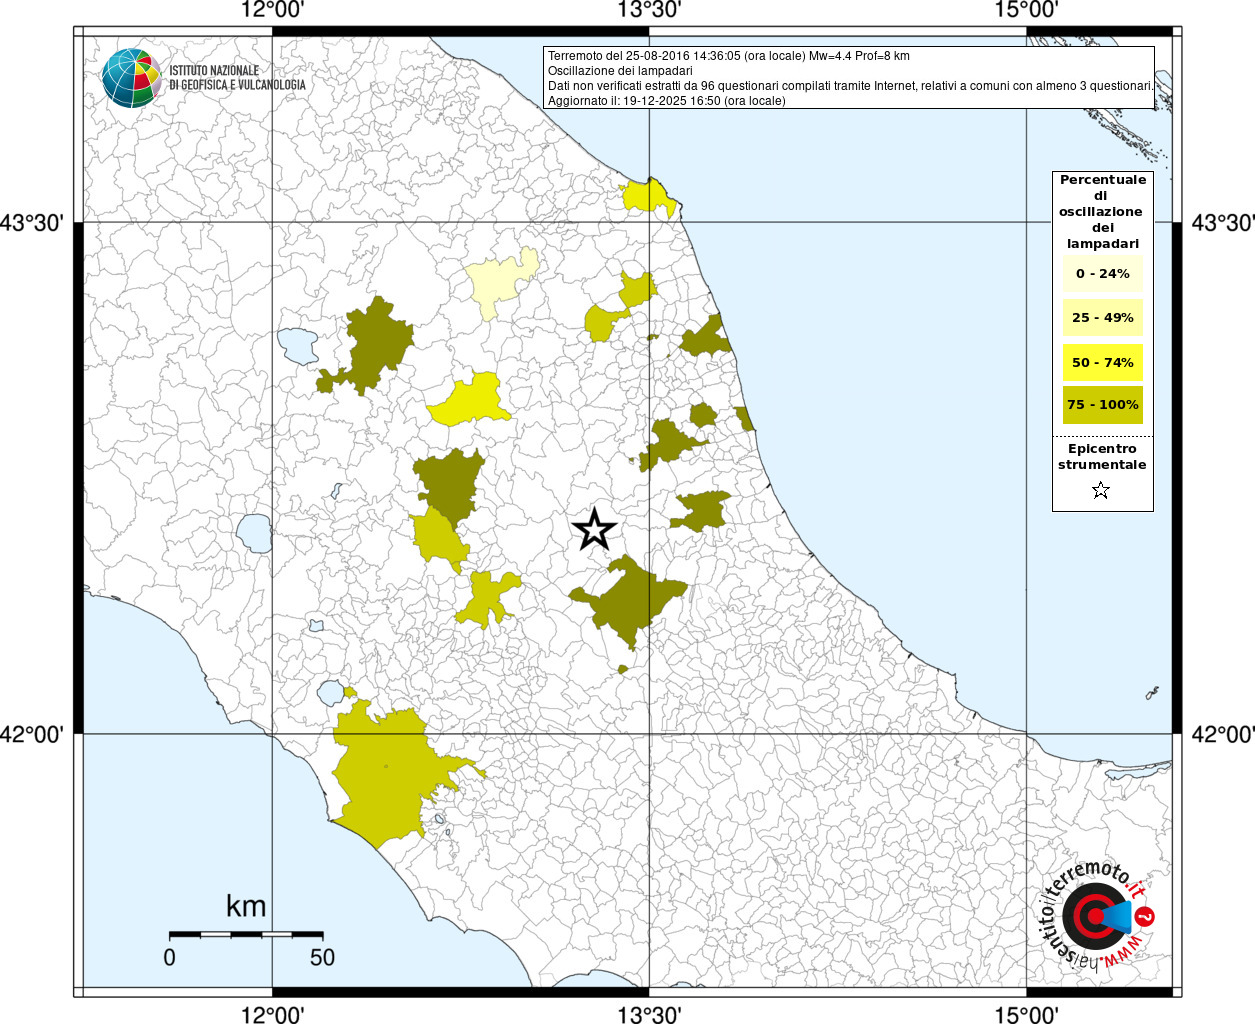The width and height of the screenshot is (1255, 1024).
Task: Click the "Percentuale di oscillazione dei lampadari" legend title
Action: coord(1102,212)
